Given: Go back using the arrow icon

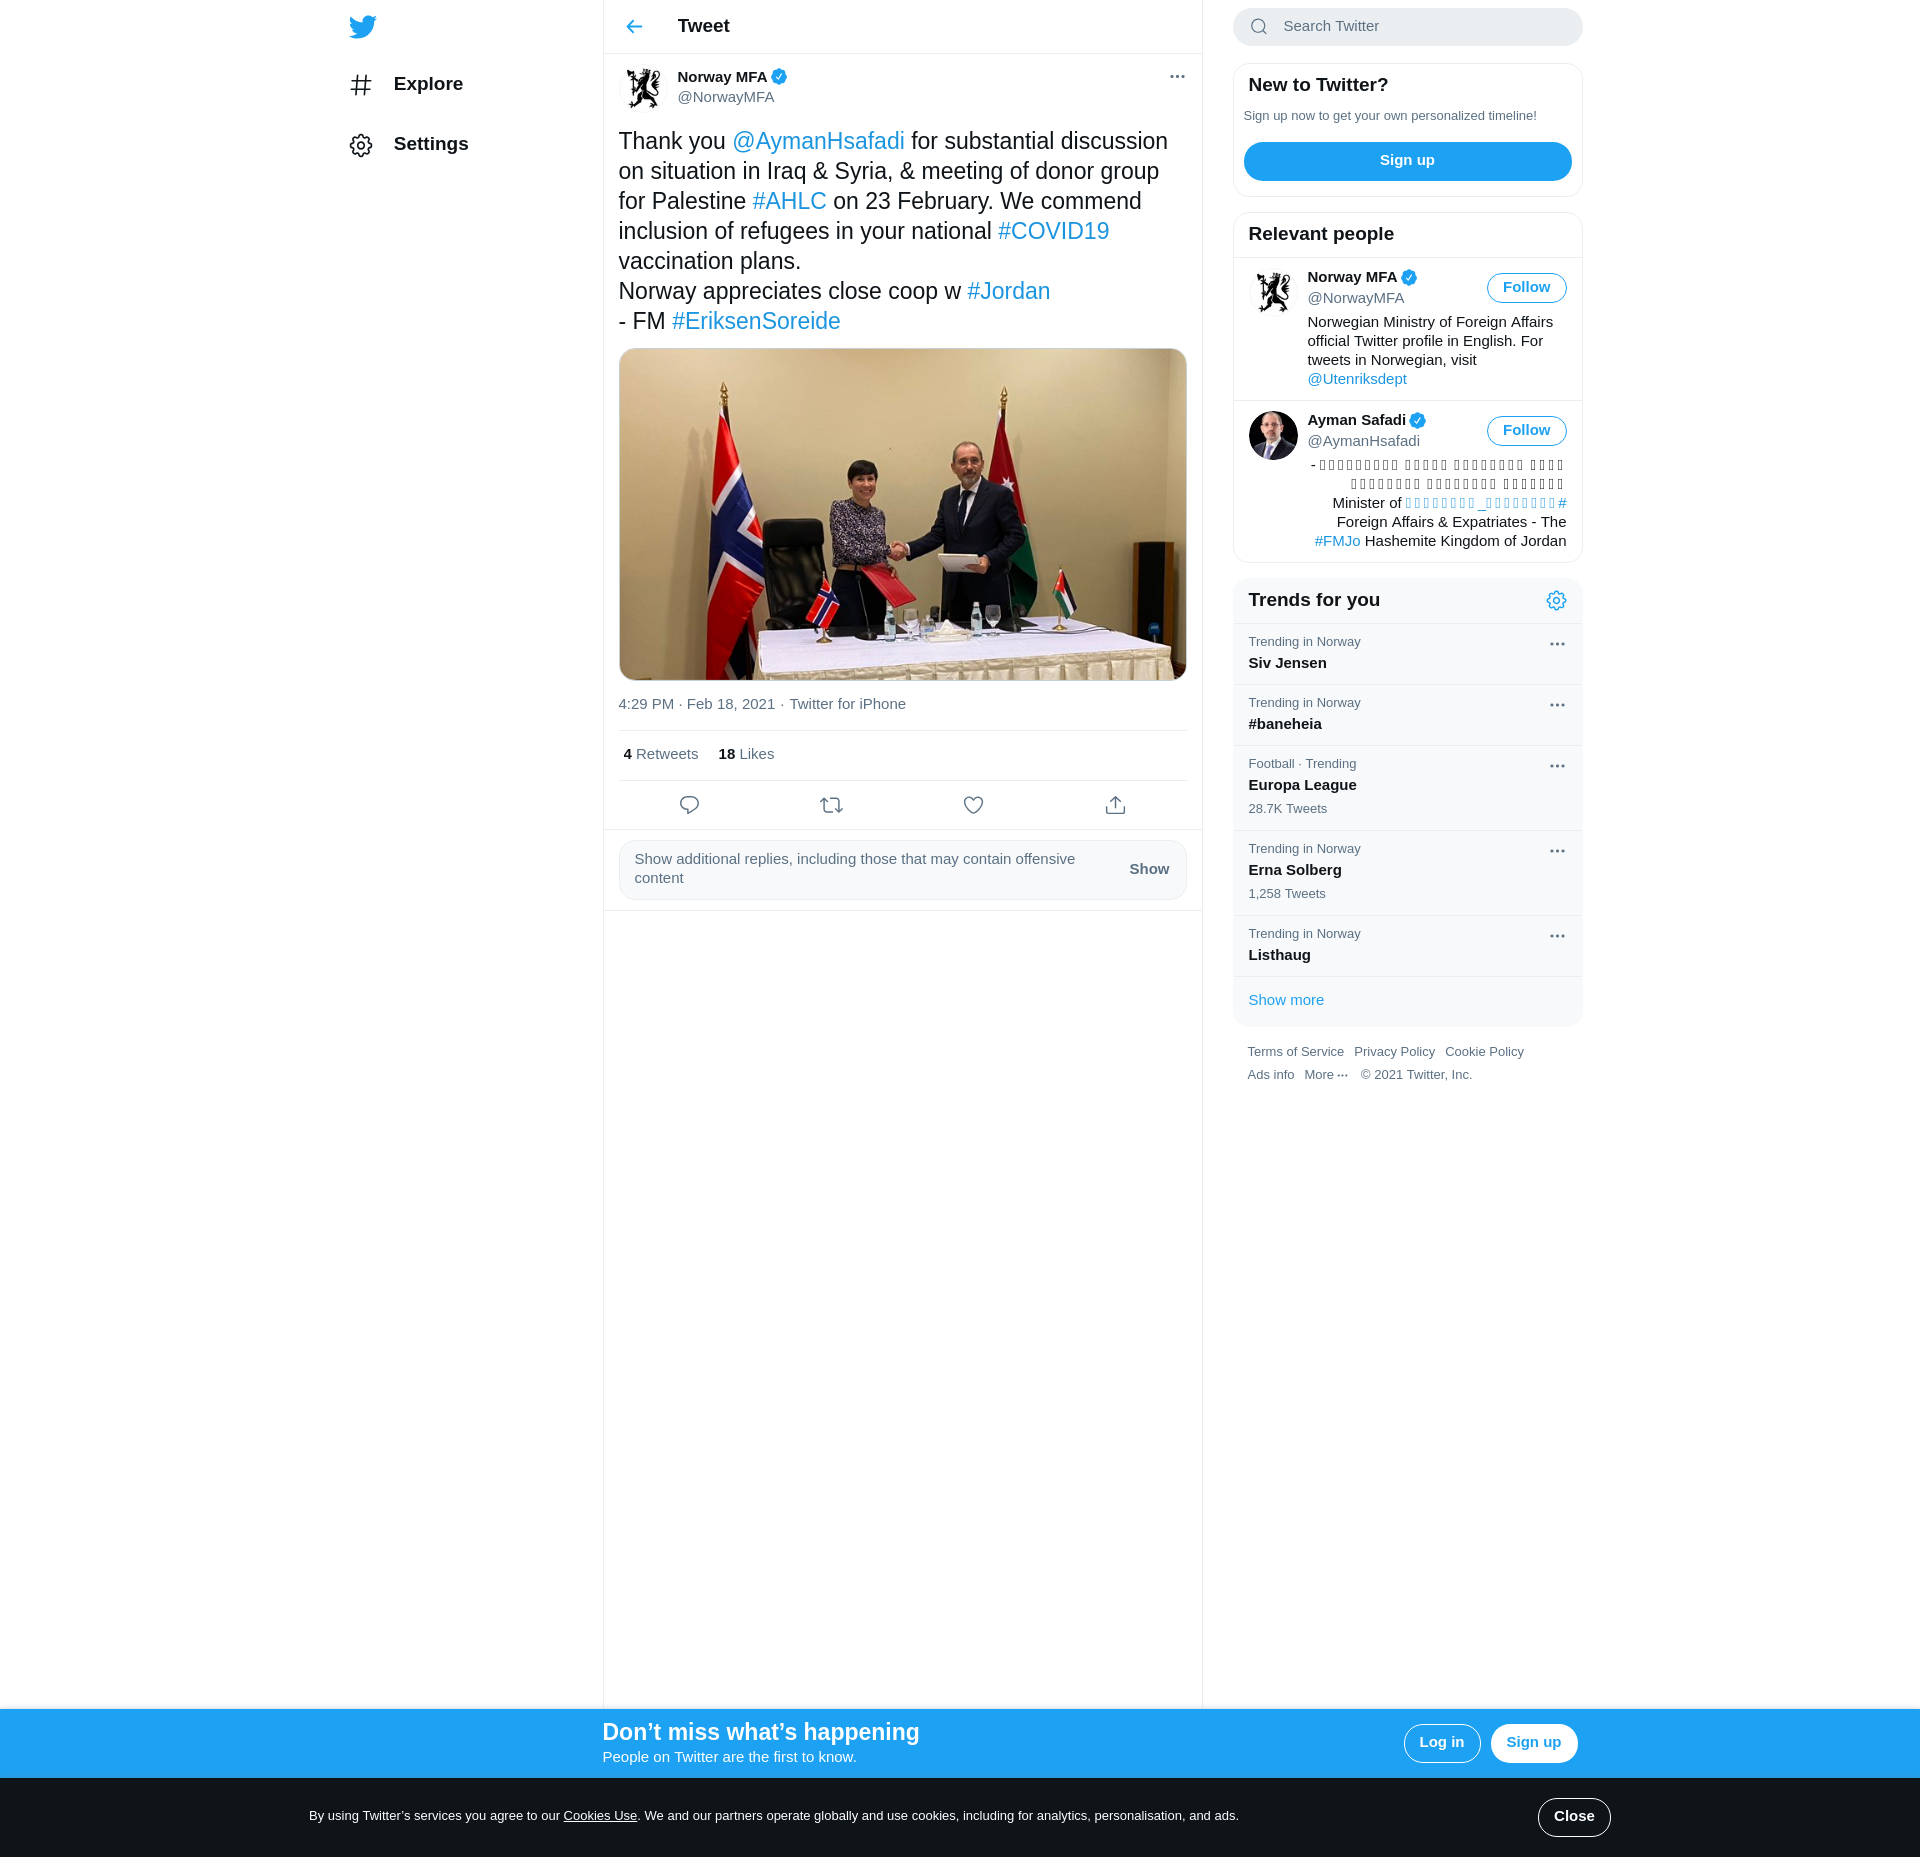Looking at the screenshot, I should pos(634,27).
